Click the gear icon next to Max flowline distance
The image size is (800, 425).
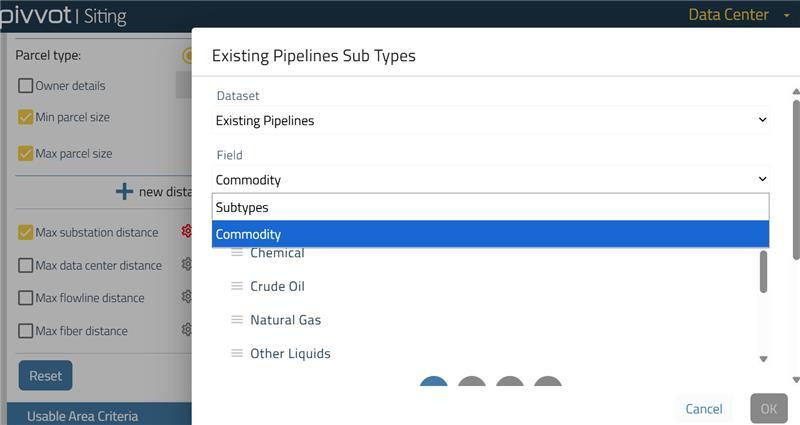click(186, 297)
